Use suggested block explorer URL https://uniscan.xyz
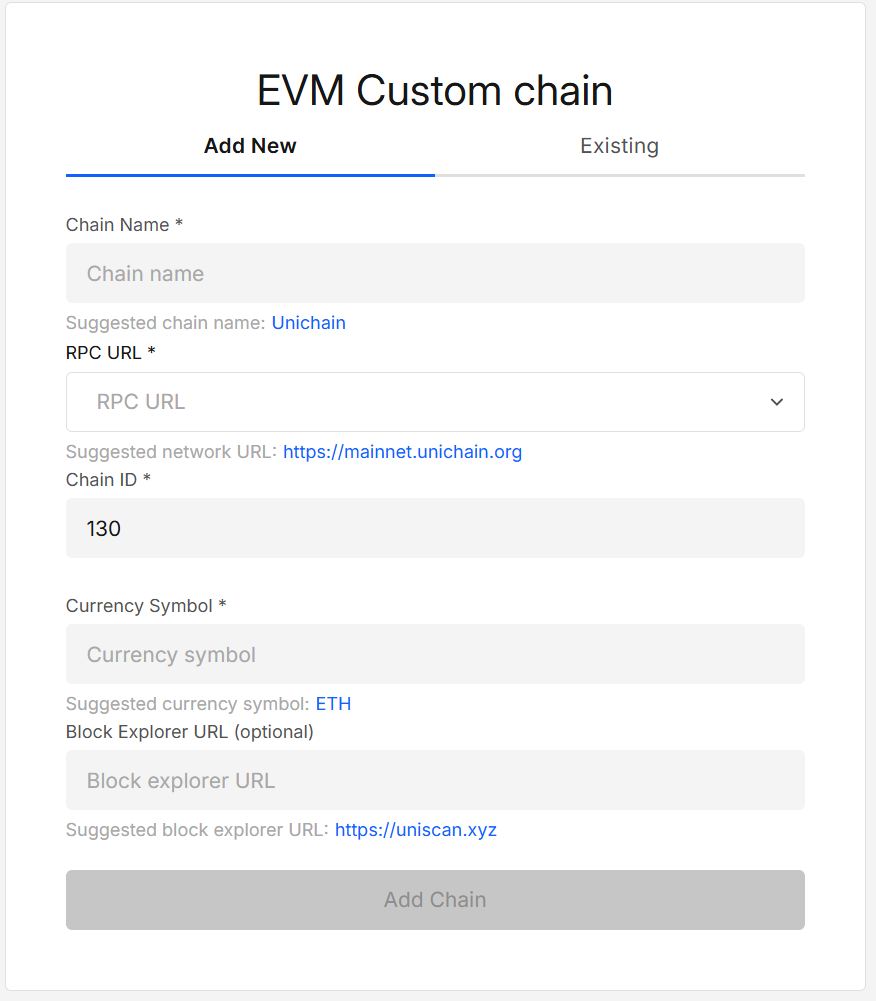The image size is (876, 1001). [x=415, y=829]
